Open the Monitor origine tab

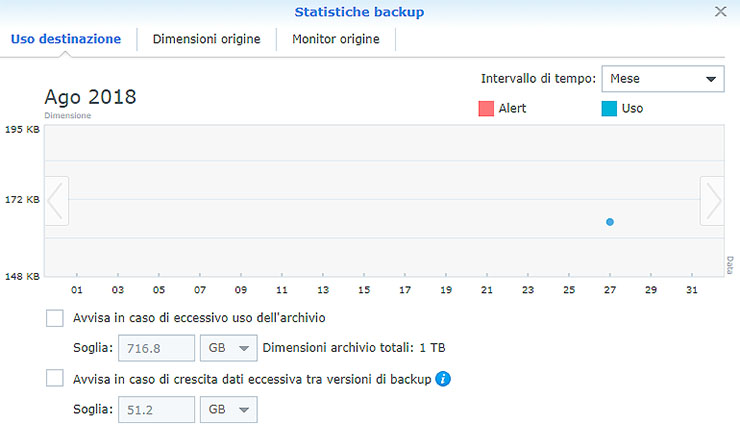[x=335, y=39]
